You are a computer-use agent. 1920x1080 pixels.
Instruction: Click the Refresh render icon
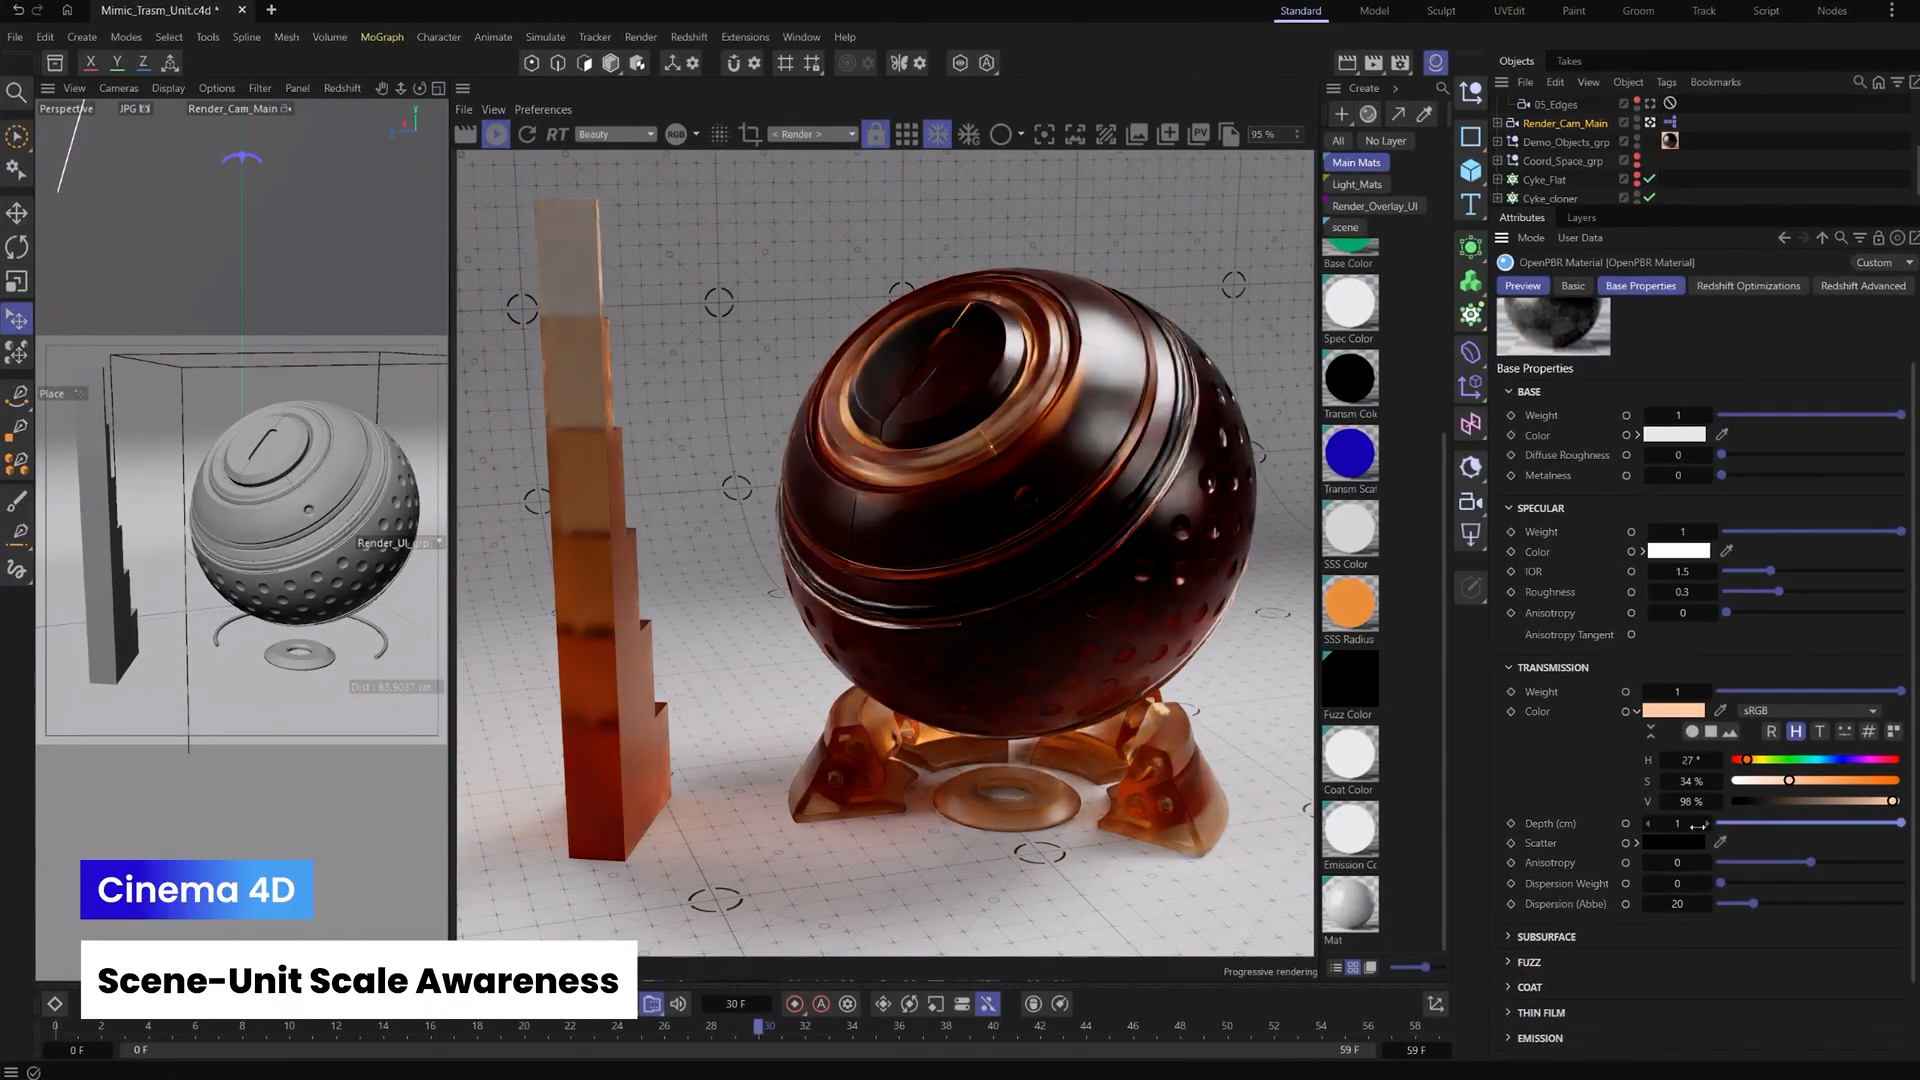point(527,134)
